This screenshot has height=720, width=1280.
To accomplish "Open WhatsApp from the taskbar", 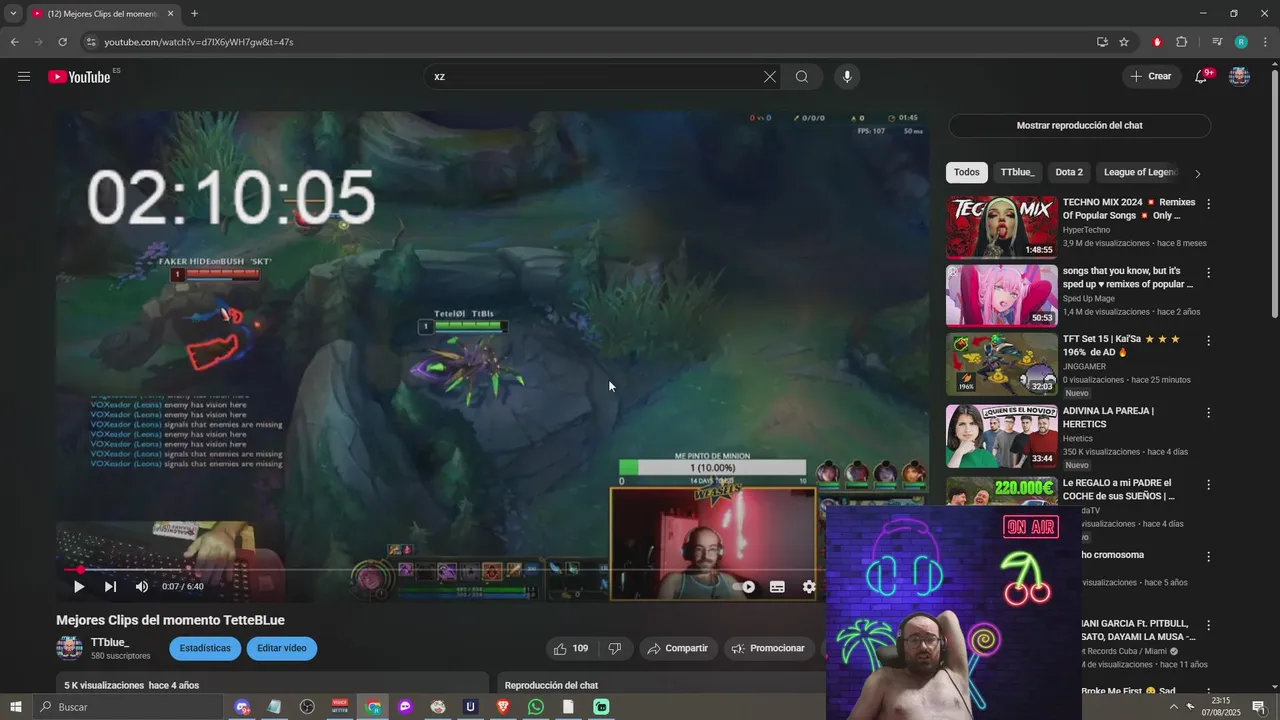I will (535, 707).
